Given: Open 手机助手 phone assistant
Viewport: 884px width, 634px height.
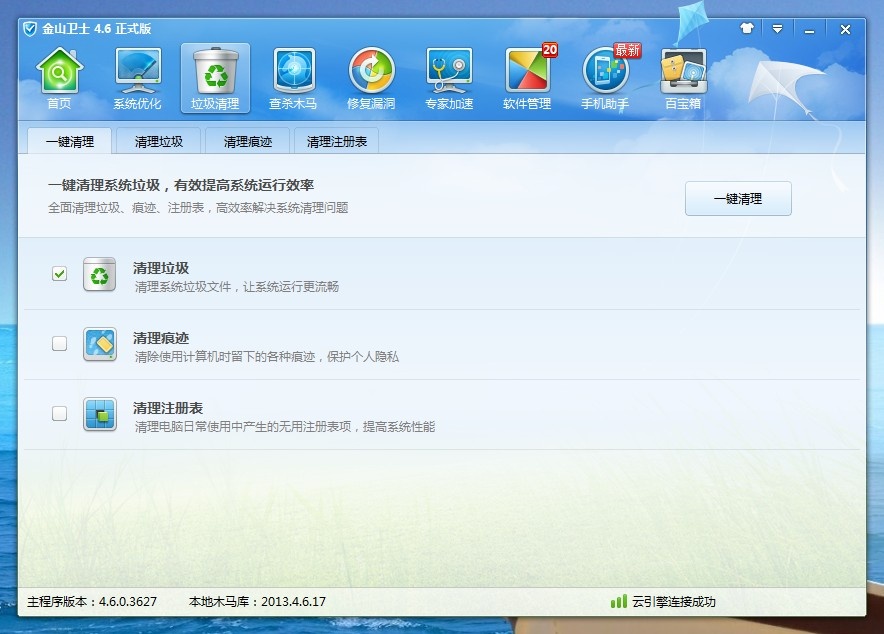Looking at the screenshot, I should 605,78.
